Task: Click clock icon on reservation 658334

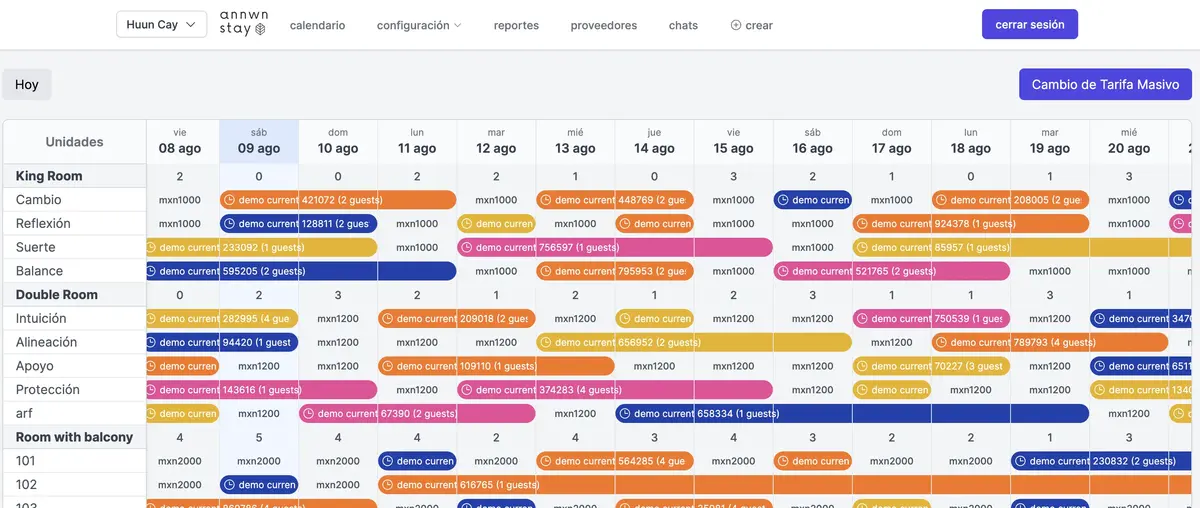Action: pyautogui.click(x=623, y=413)
